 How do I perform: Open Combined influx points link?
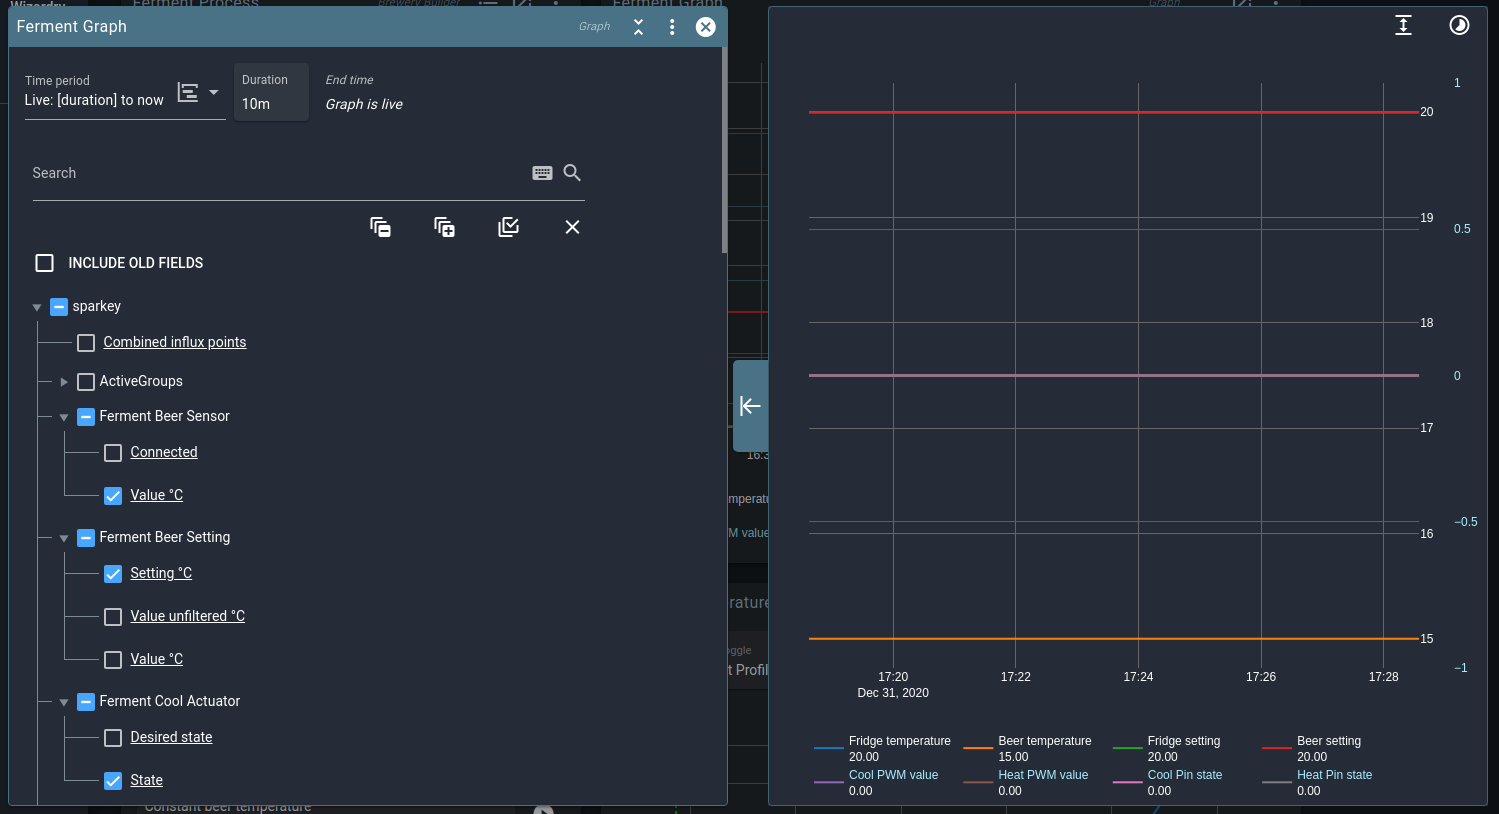click(x=175, y=342)
